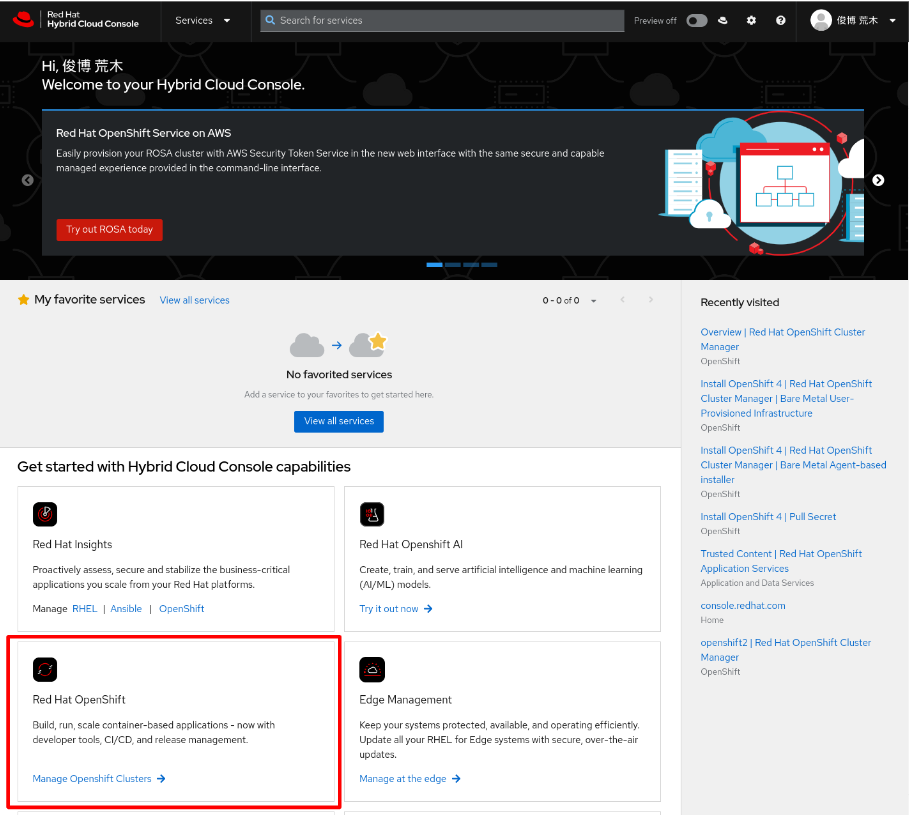Image resolution: width=909 pixels, height=815 pixels.
Task: Expand the user account menu for 俊博 荒木
Action: 854,20
